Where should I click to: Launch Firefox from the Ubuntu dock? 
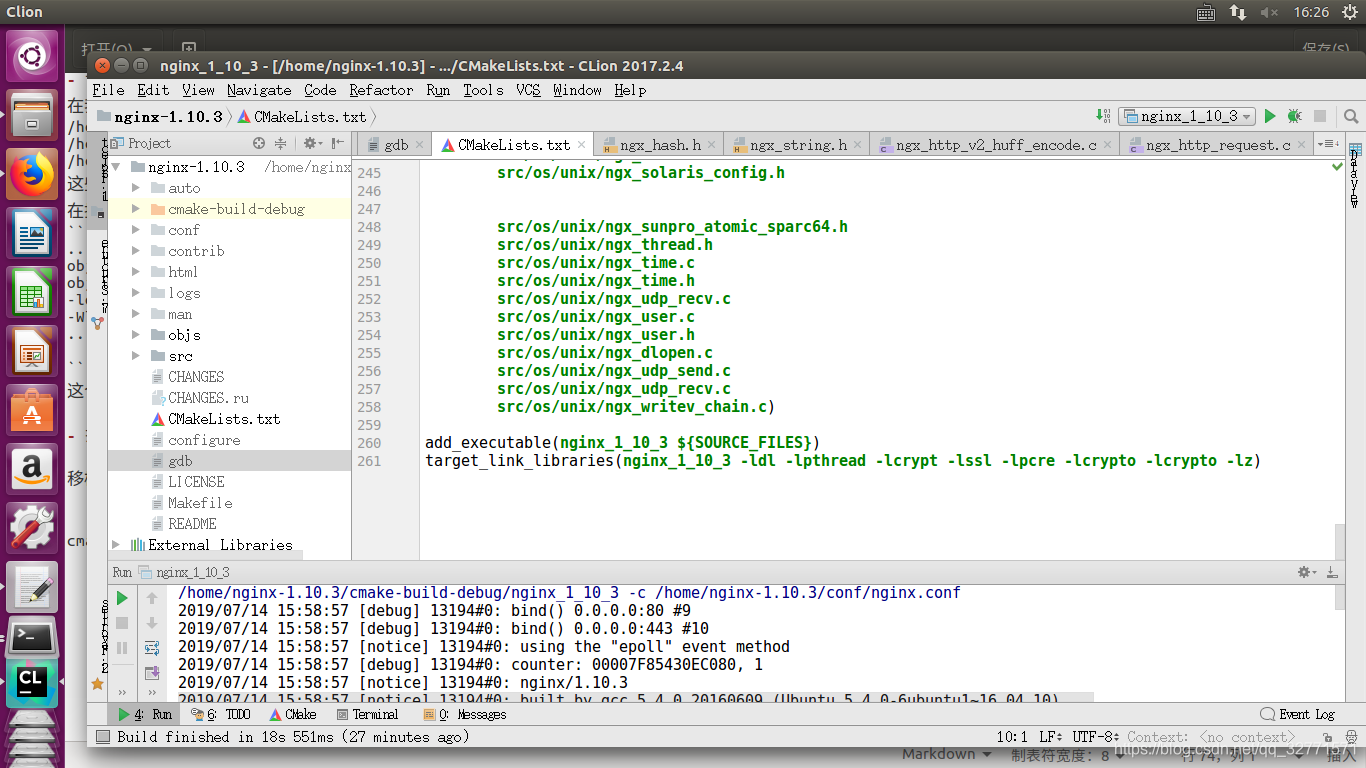pos(32,174)
